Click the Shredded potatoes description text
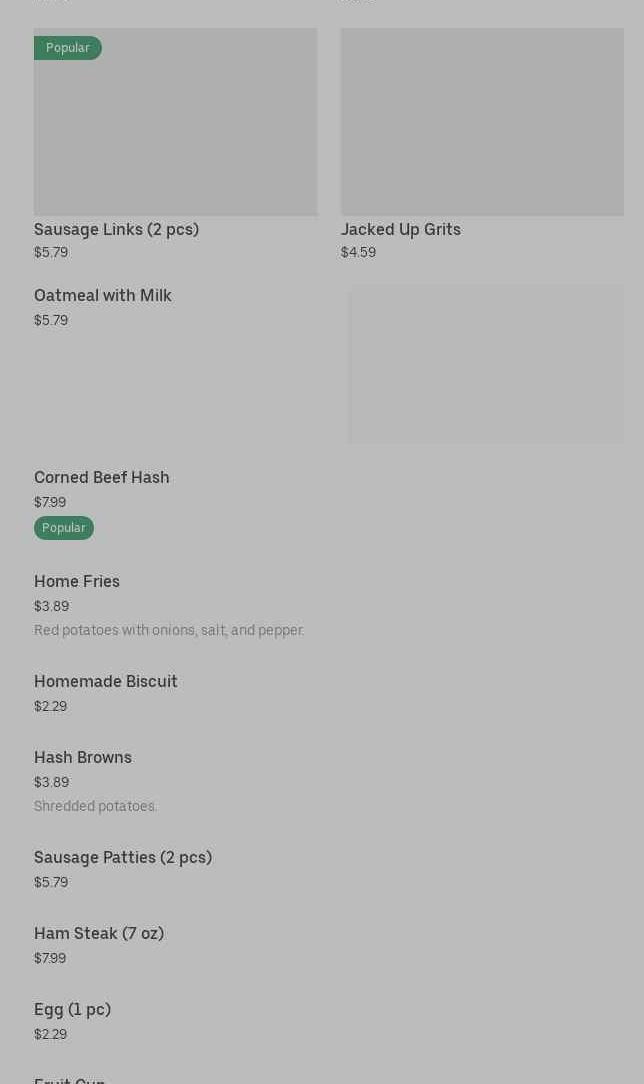 pyautogui.click(x=95, y=806)
